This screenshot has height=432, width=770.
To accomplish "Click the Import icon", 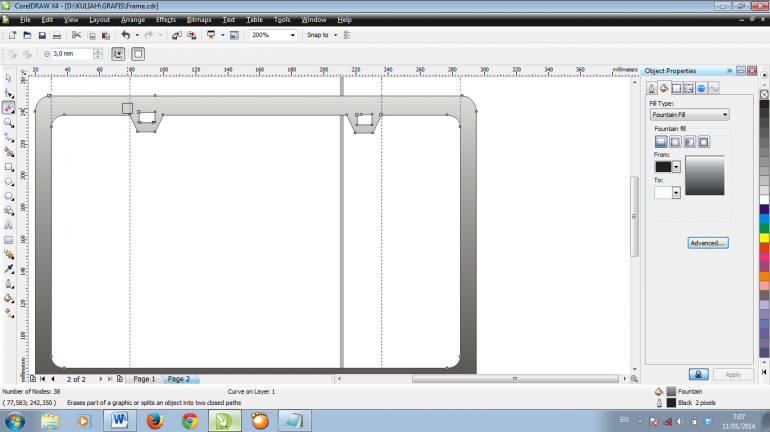I will click(177, 35).
